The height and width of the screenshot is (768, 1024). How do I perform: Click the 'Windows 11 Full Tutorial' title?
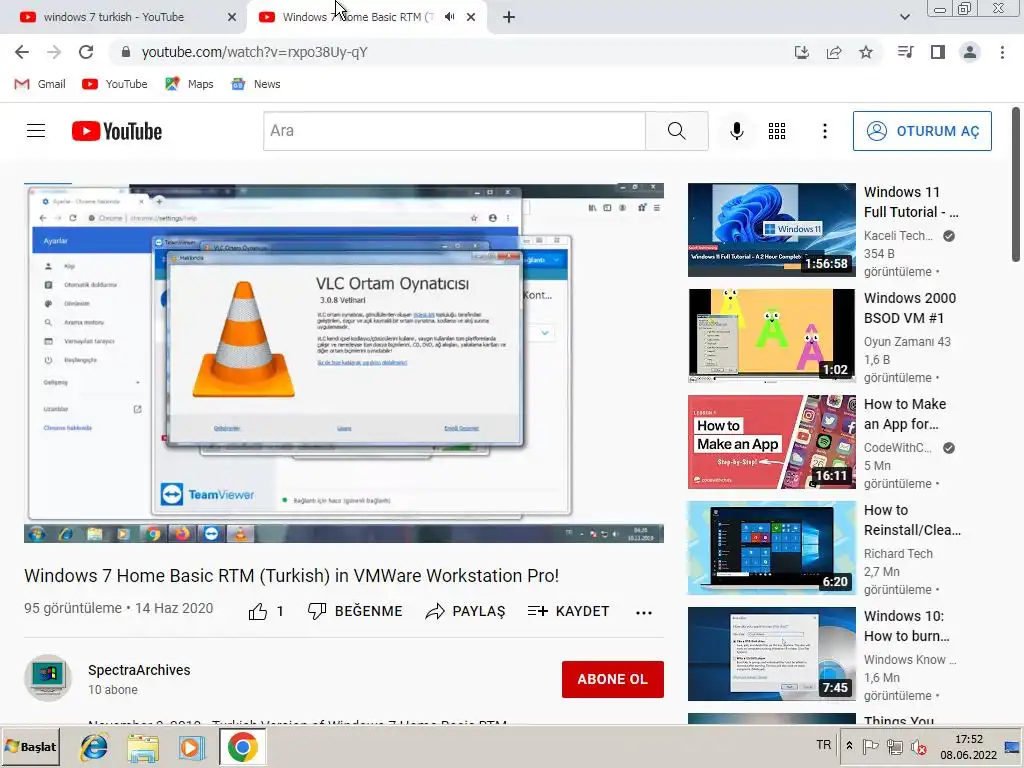point(911,202)
